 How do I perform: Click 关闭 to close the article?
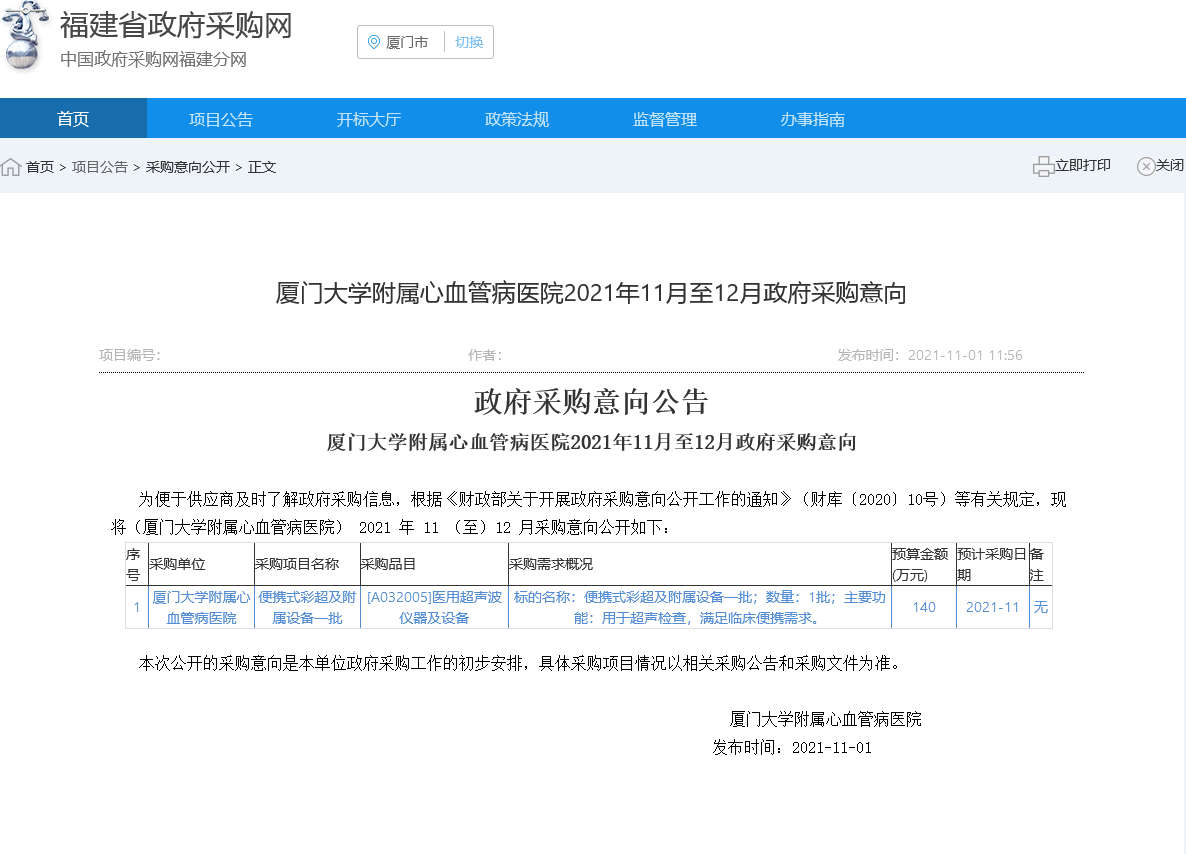click(1169, 166)
